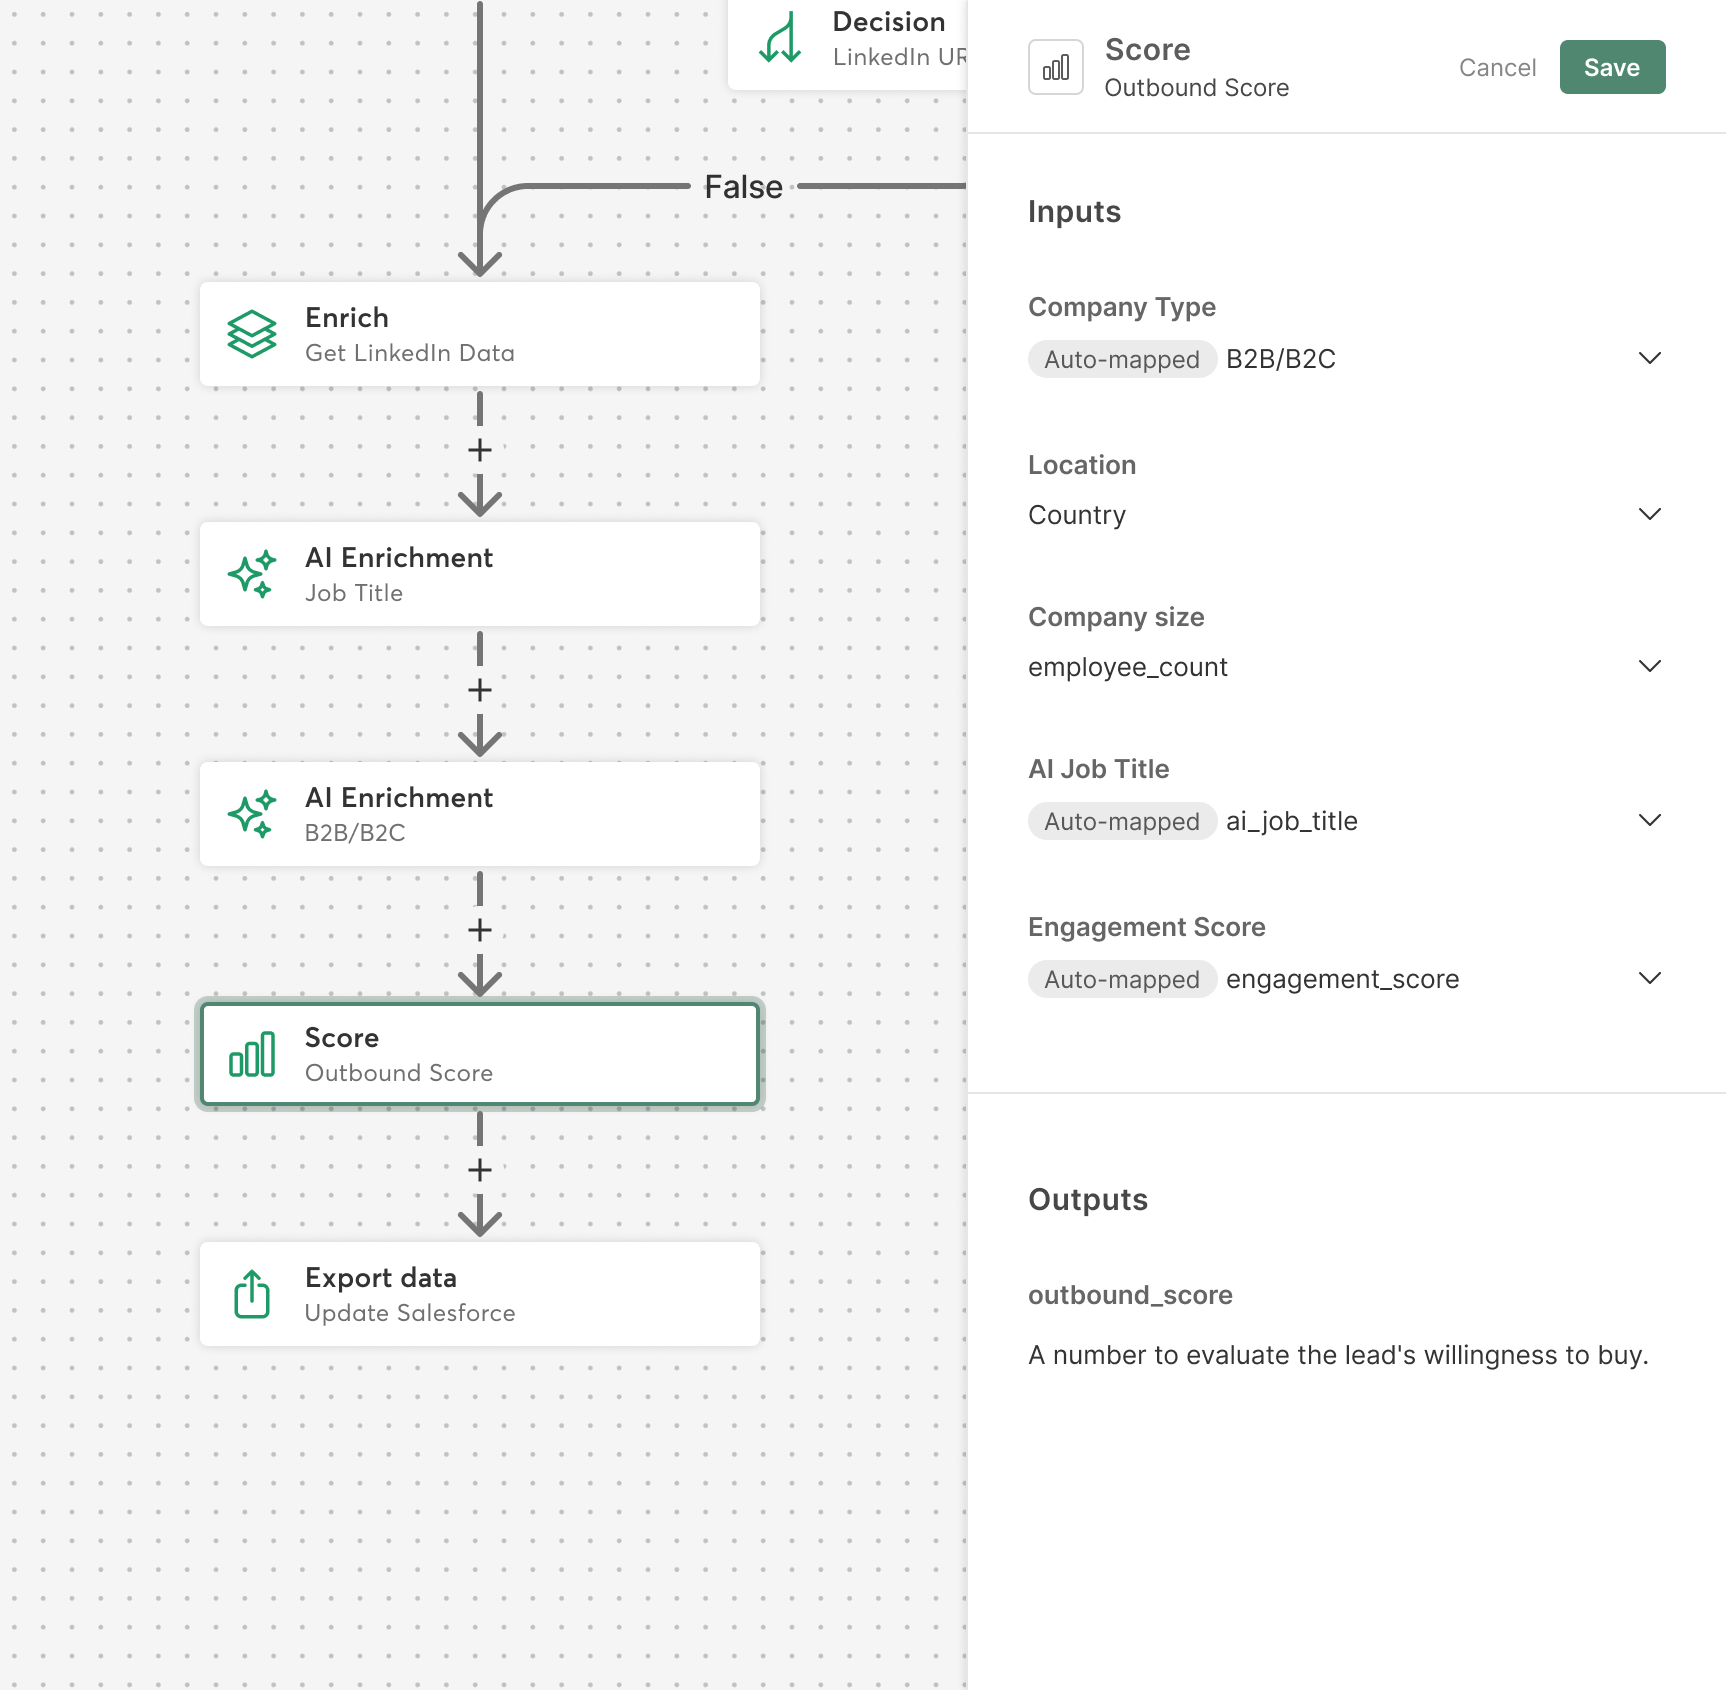Image resolution: width=1726 pixels, height=1690 pixels.
Task: Add a step after Score node
Action: click(x=480, y=1170)
